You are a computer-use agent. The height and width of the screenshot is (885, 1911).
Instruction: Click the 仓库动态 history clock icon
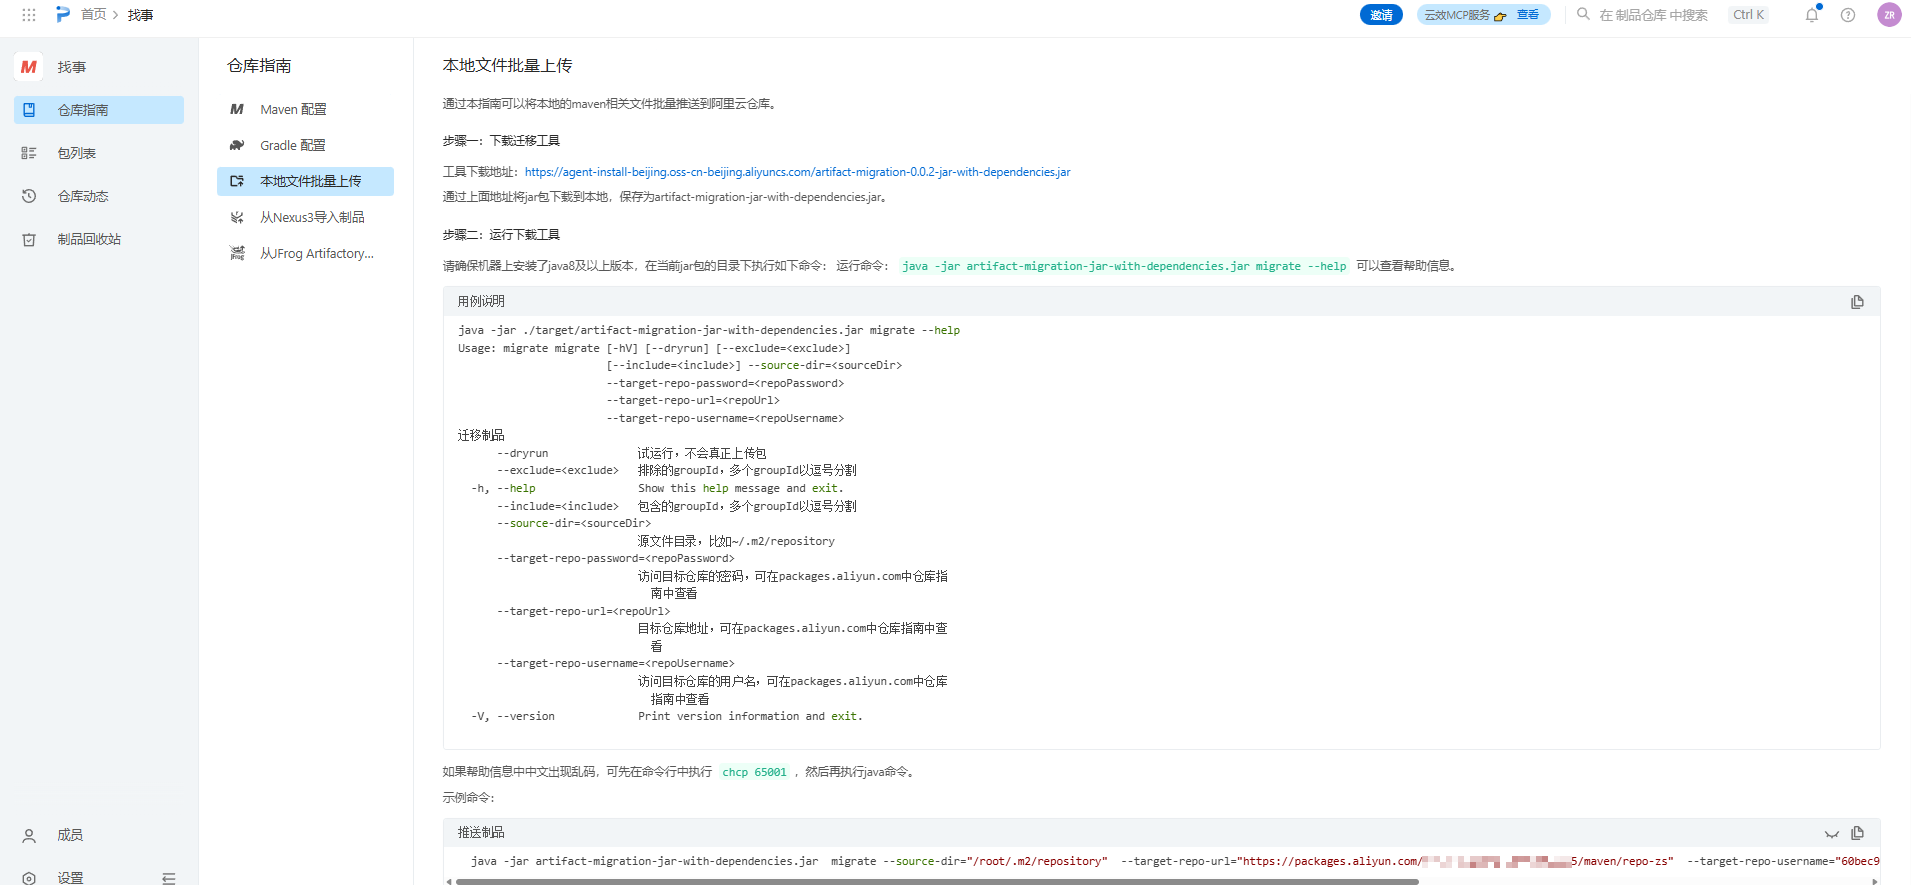tap(29, 196)
